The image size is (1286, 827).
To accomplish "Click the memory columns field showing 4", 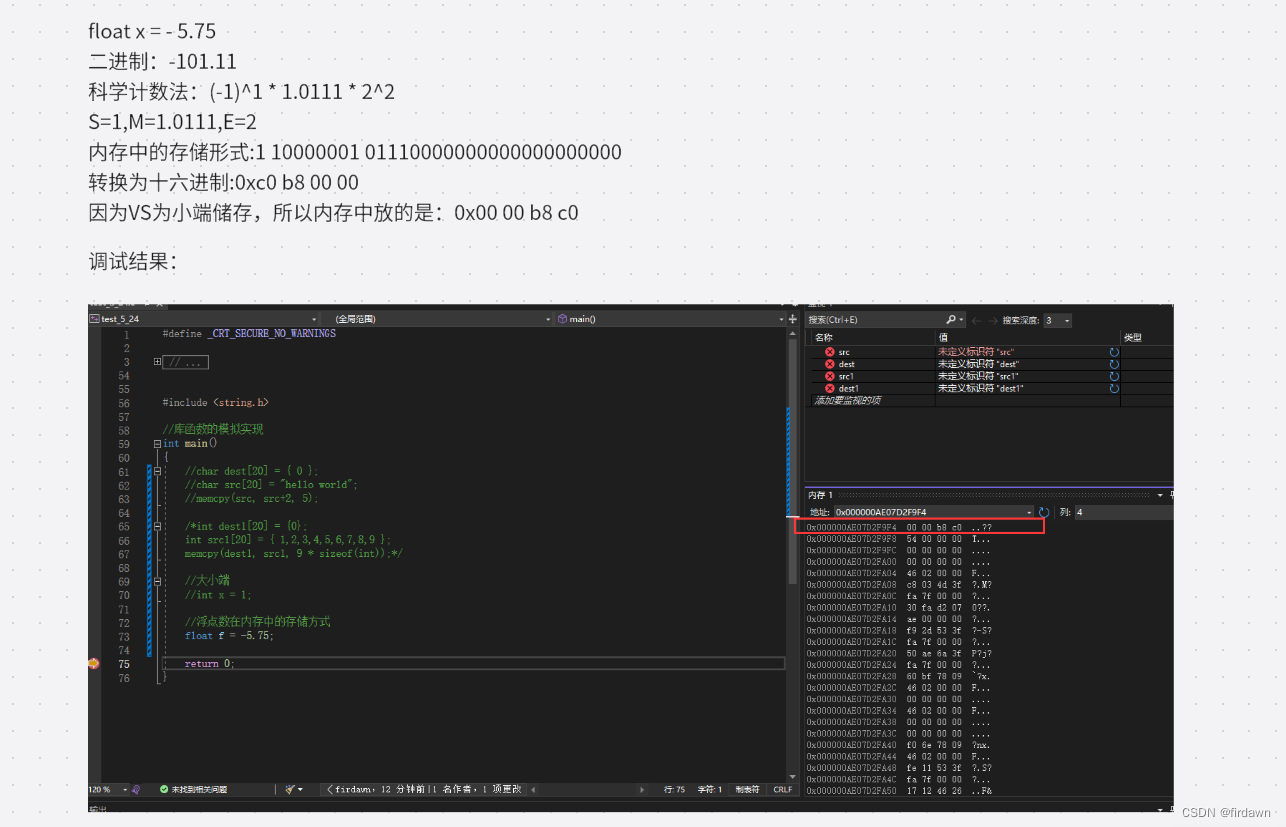I will 1123,512.
